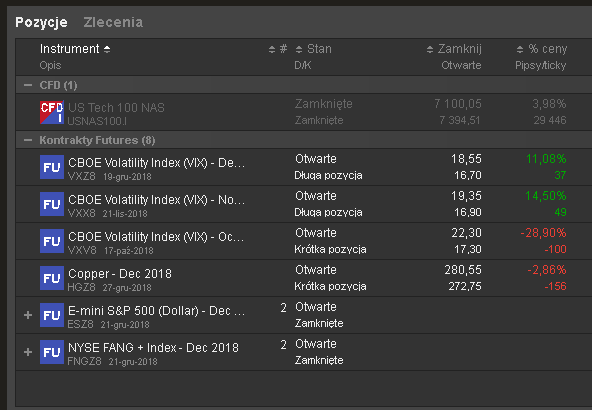The image size is (592, 410).
Task: Click the FU icon for VIX December future
Action: [52, 167]
